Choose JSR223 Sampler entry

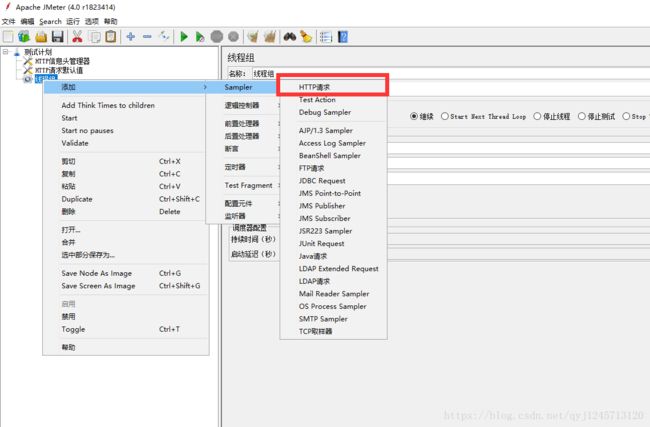click(334, 231)
